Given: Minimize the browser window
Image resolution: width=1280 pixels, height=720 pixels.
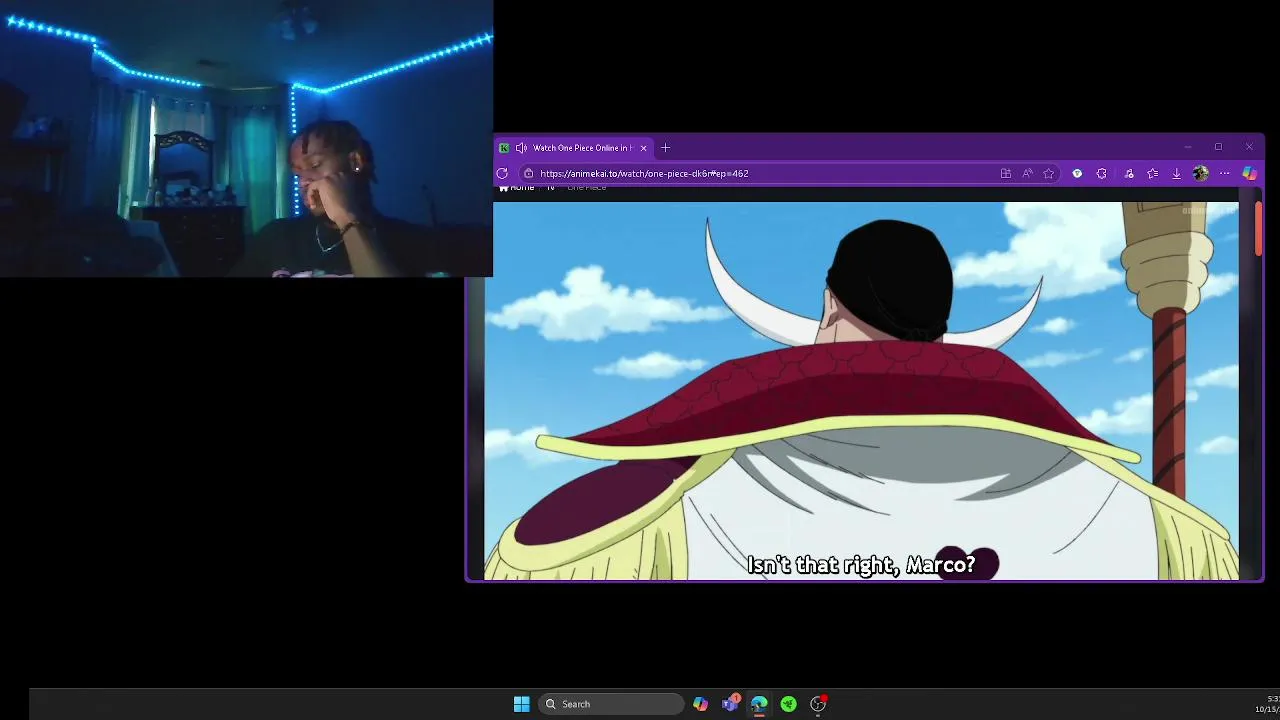Looking at the screenshot, I should (1187, 147).
